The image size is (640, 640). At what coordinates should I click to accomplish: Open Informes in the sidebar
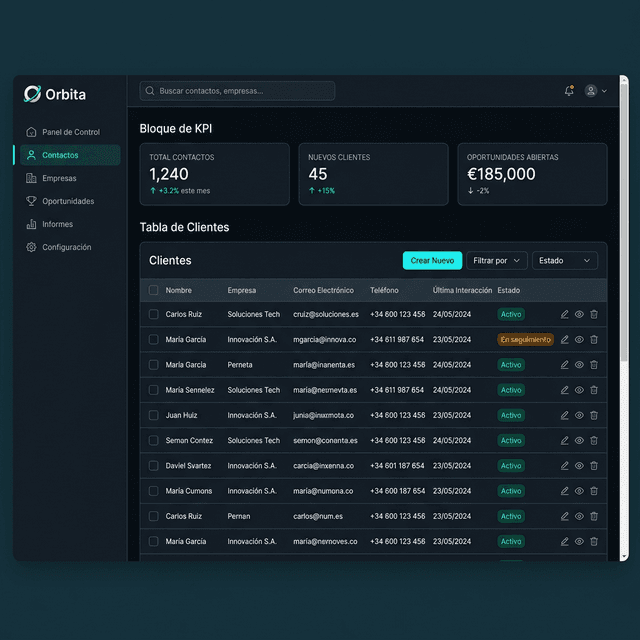[70, 224]
